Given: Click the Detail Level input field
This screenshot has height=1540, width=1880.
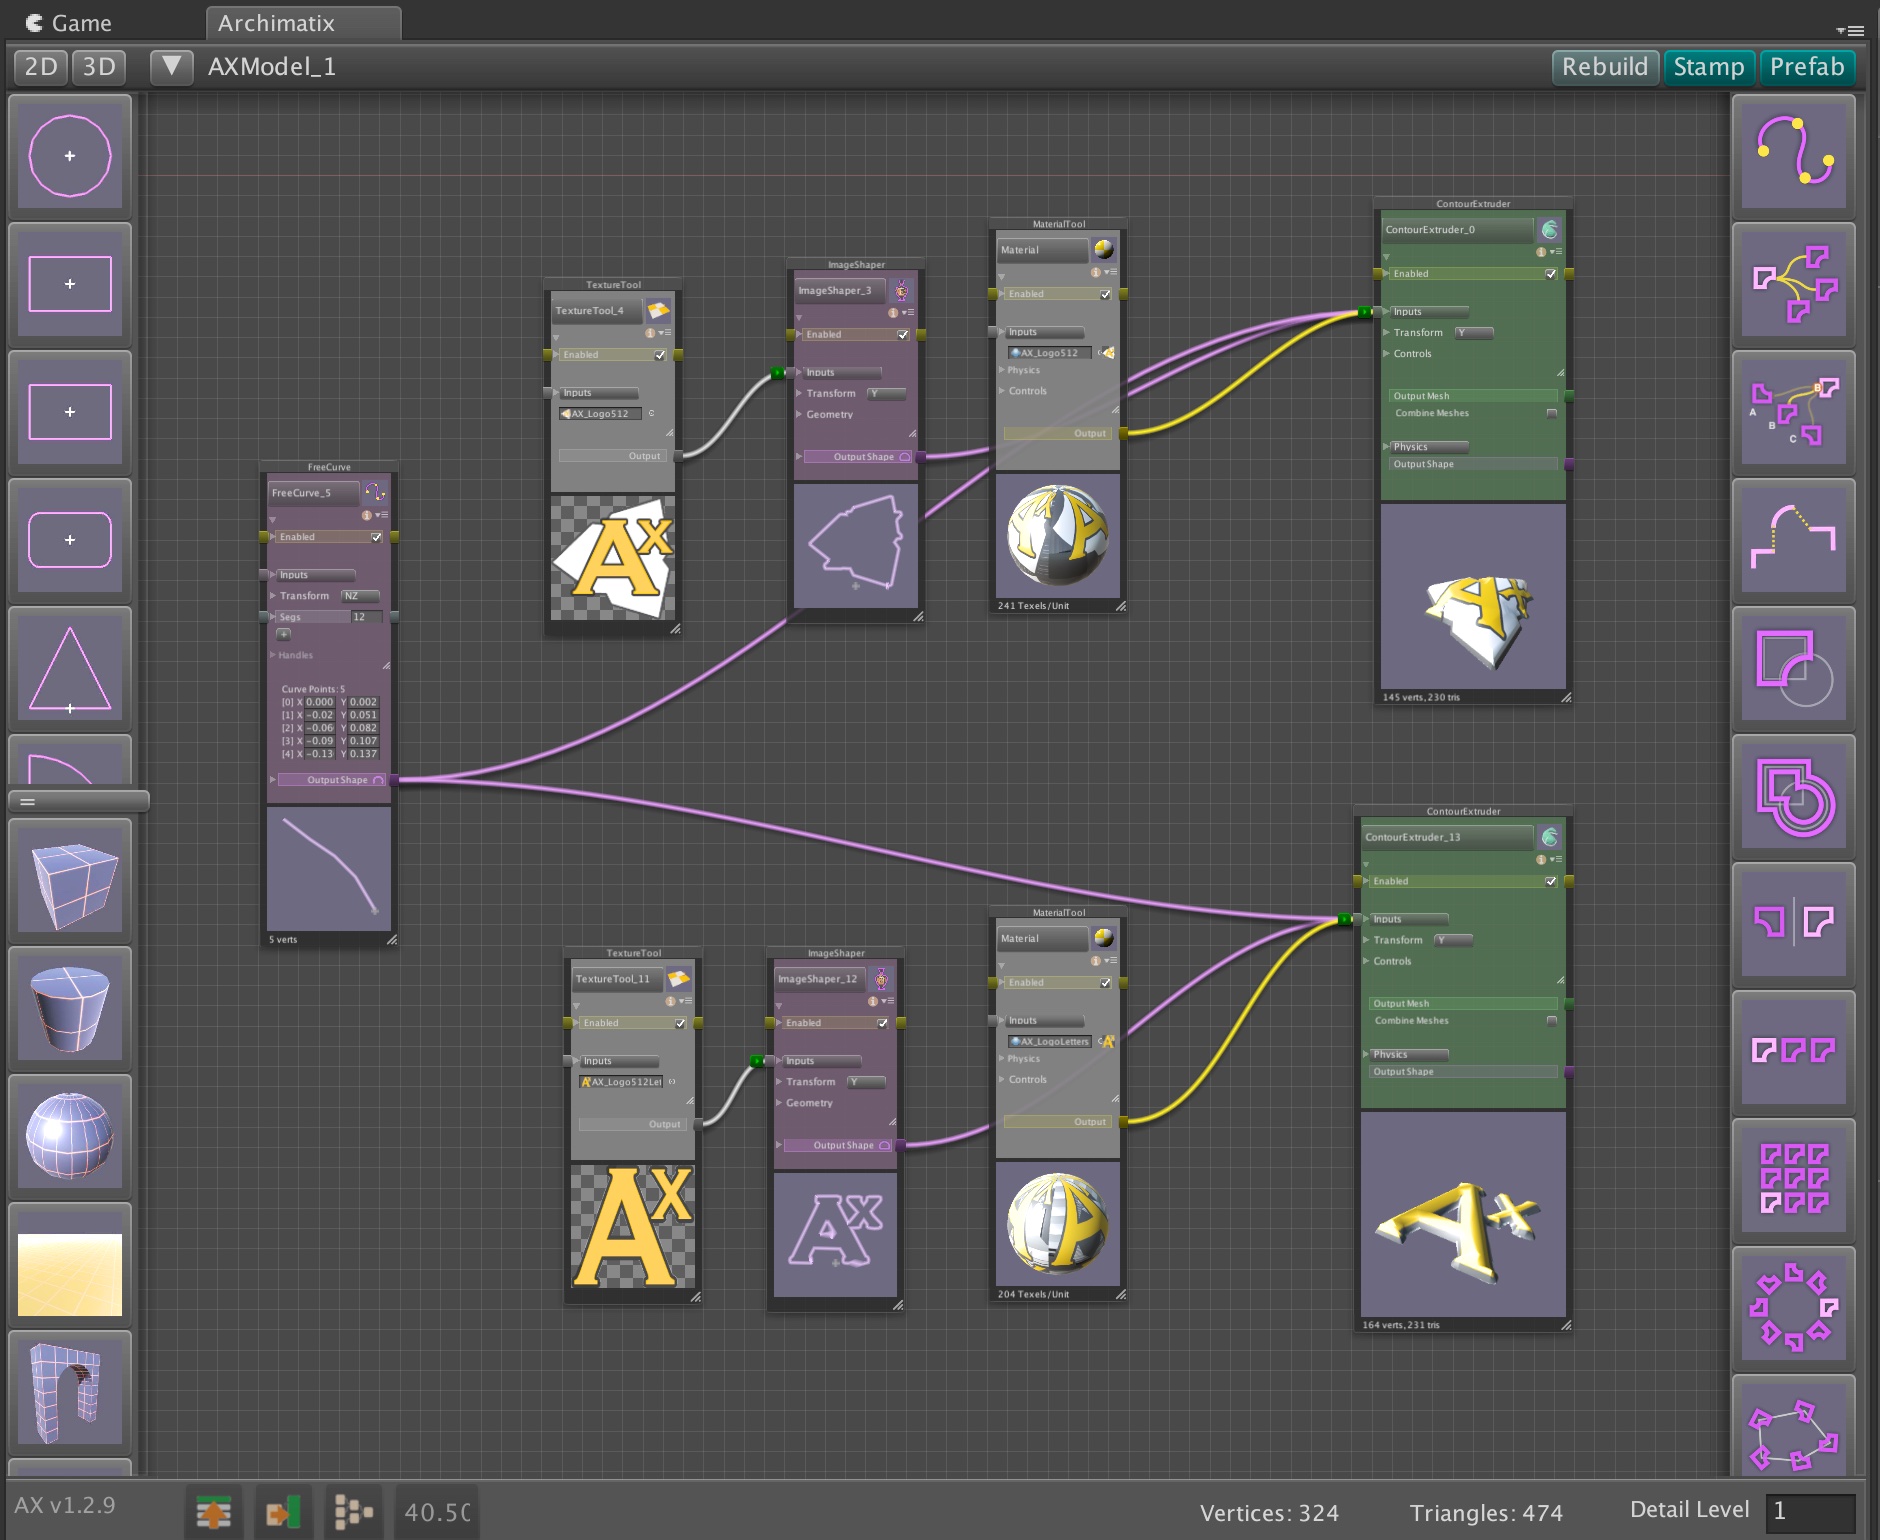Looking at the screenshot, I should coord(1811,1511).
